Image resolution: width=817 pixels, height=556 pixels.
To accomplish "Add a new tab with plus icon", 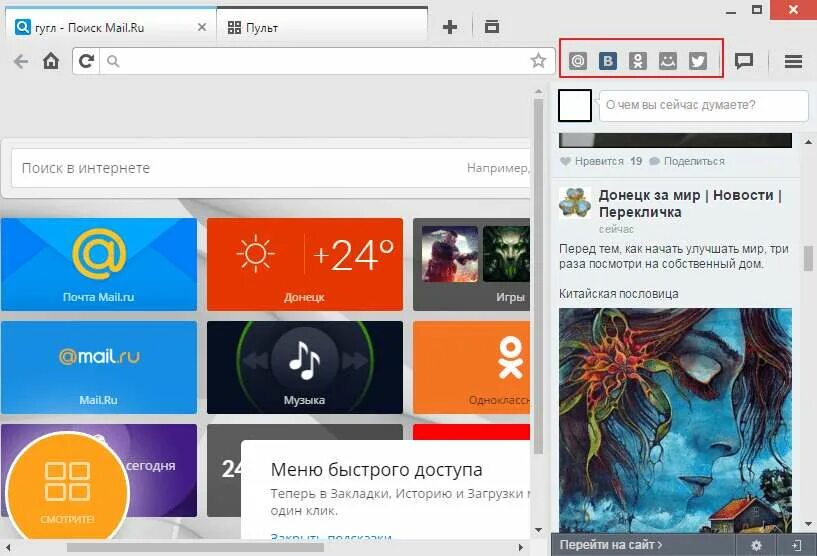I will click(450, 27).
